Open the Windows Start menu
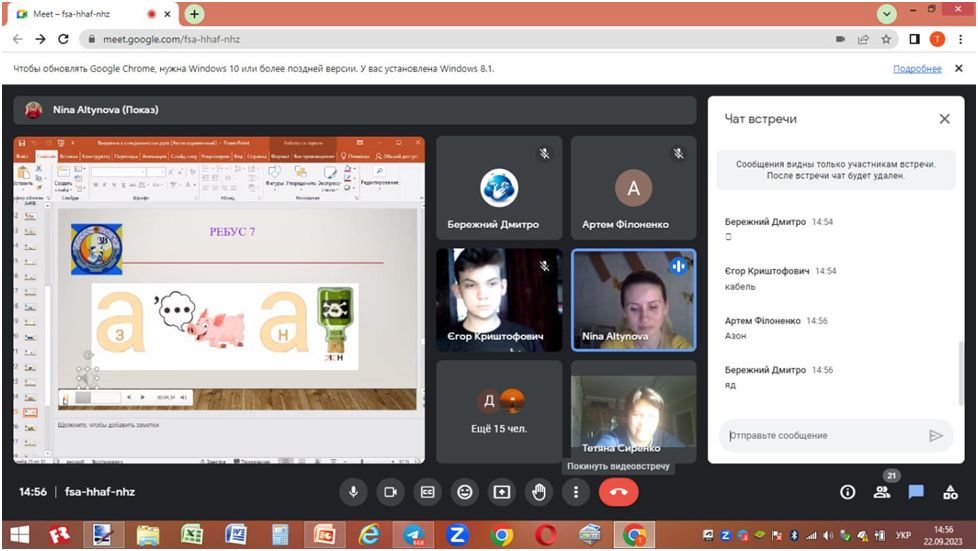The width and height of the screenshot is (978, 551). coord(19,535)
